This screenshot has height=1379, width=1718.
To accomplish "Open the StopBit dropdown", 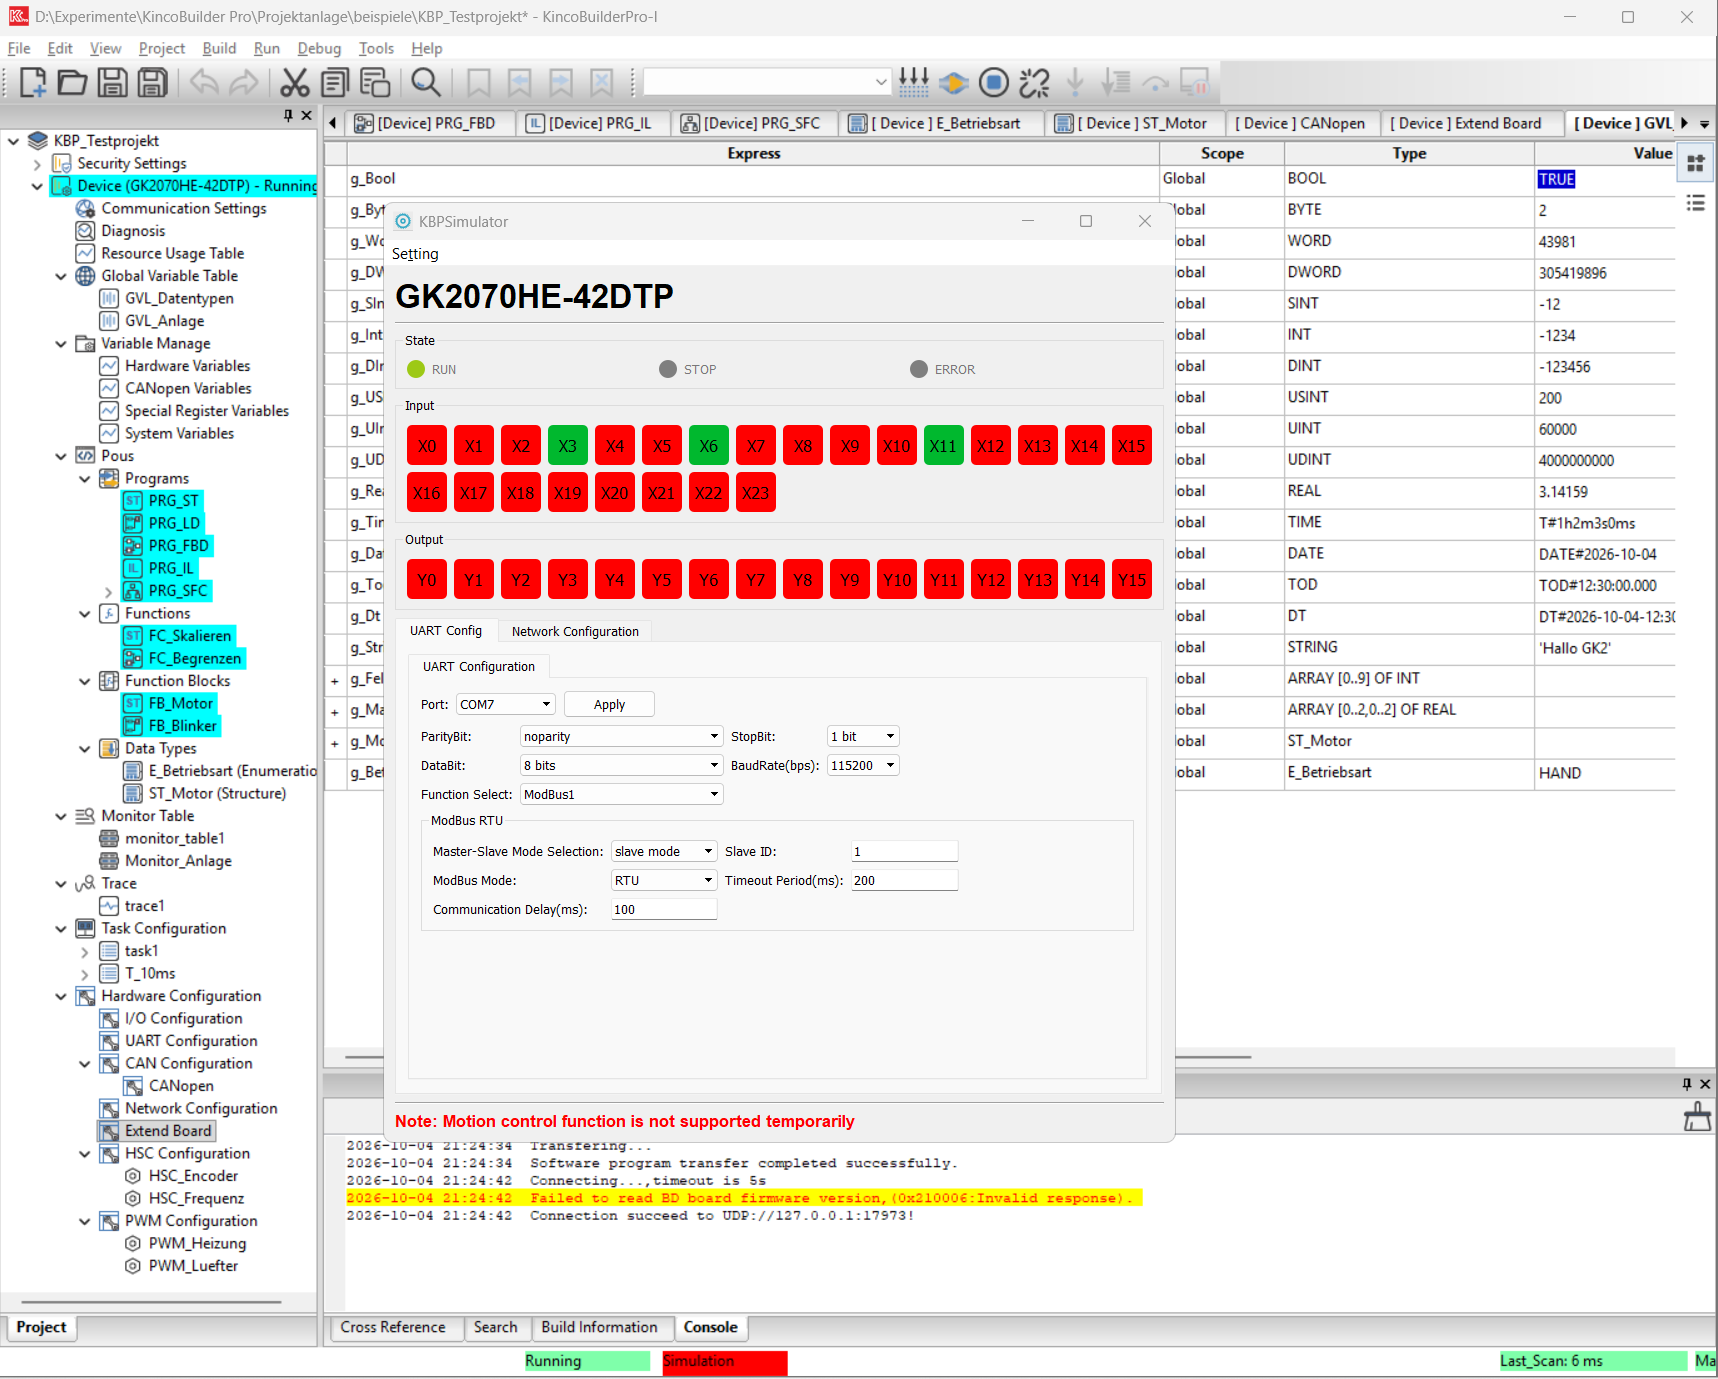I will click(x=863, y=736).
